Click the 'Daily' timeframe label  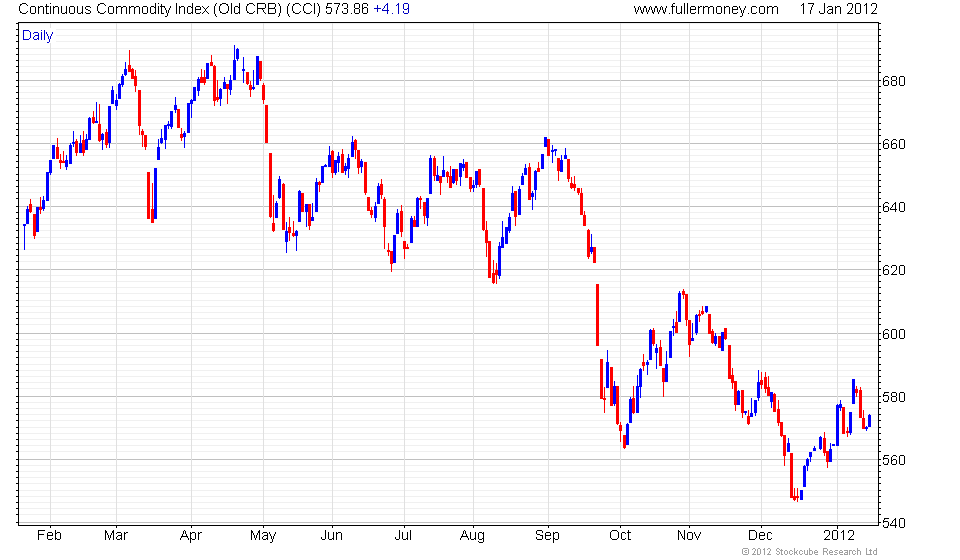(37, 35)
